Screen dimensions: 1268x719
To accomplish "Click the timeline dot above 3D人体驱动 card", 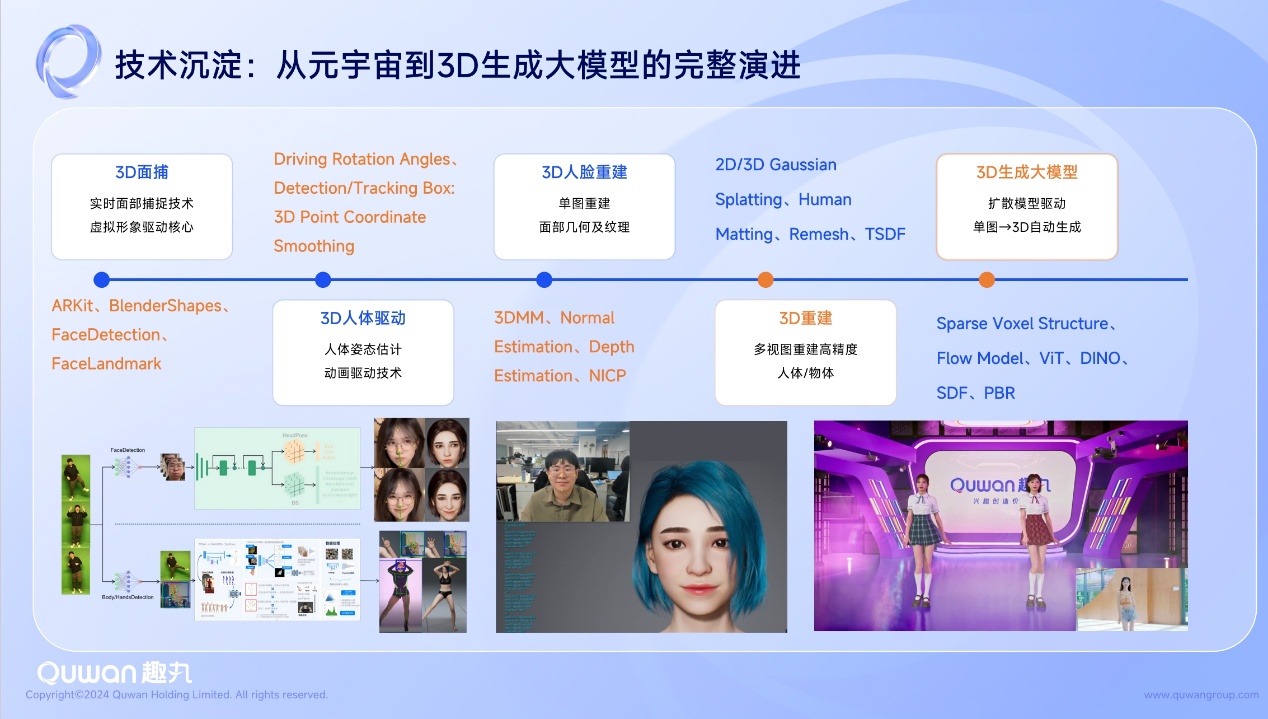I will 322,280.
